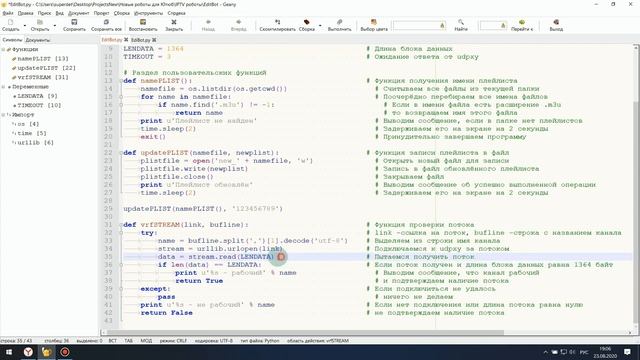Toggle the fold marker of def vrfSTREAM on line 31
The width and height of the screenshot is (640, 360).
tap(121, 225)
